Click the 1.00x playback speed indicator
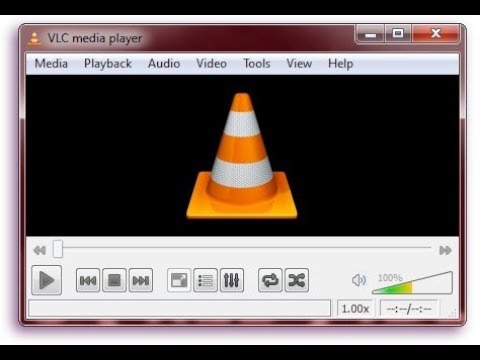The width and height of the screenshot is (480, 360). point(355,309)
